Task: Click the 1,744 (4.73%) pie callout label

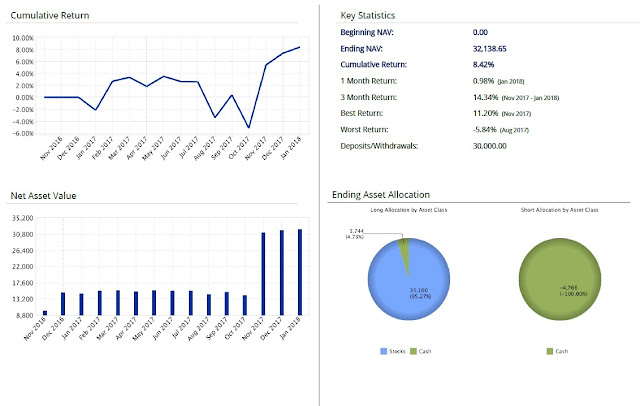Action: point(355,234)
